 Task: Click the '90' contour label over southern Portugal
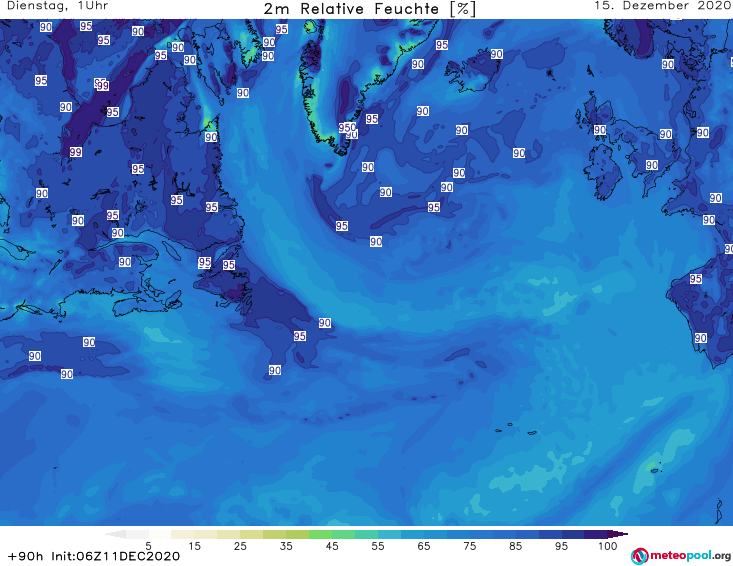(700, 338)
